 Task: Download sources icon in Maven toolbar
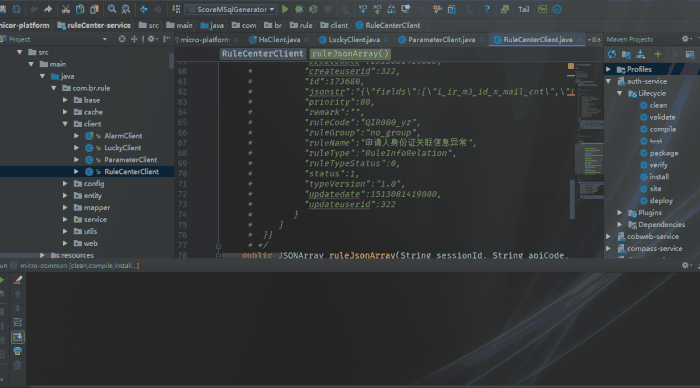click(x=641, y=54)
